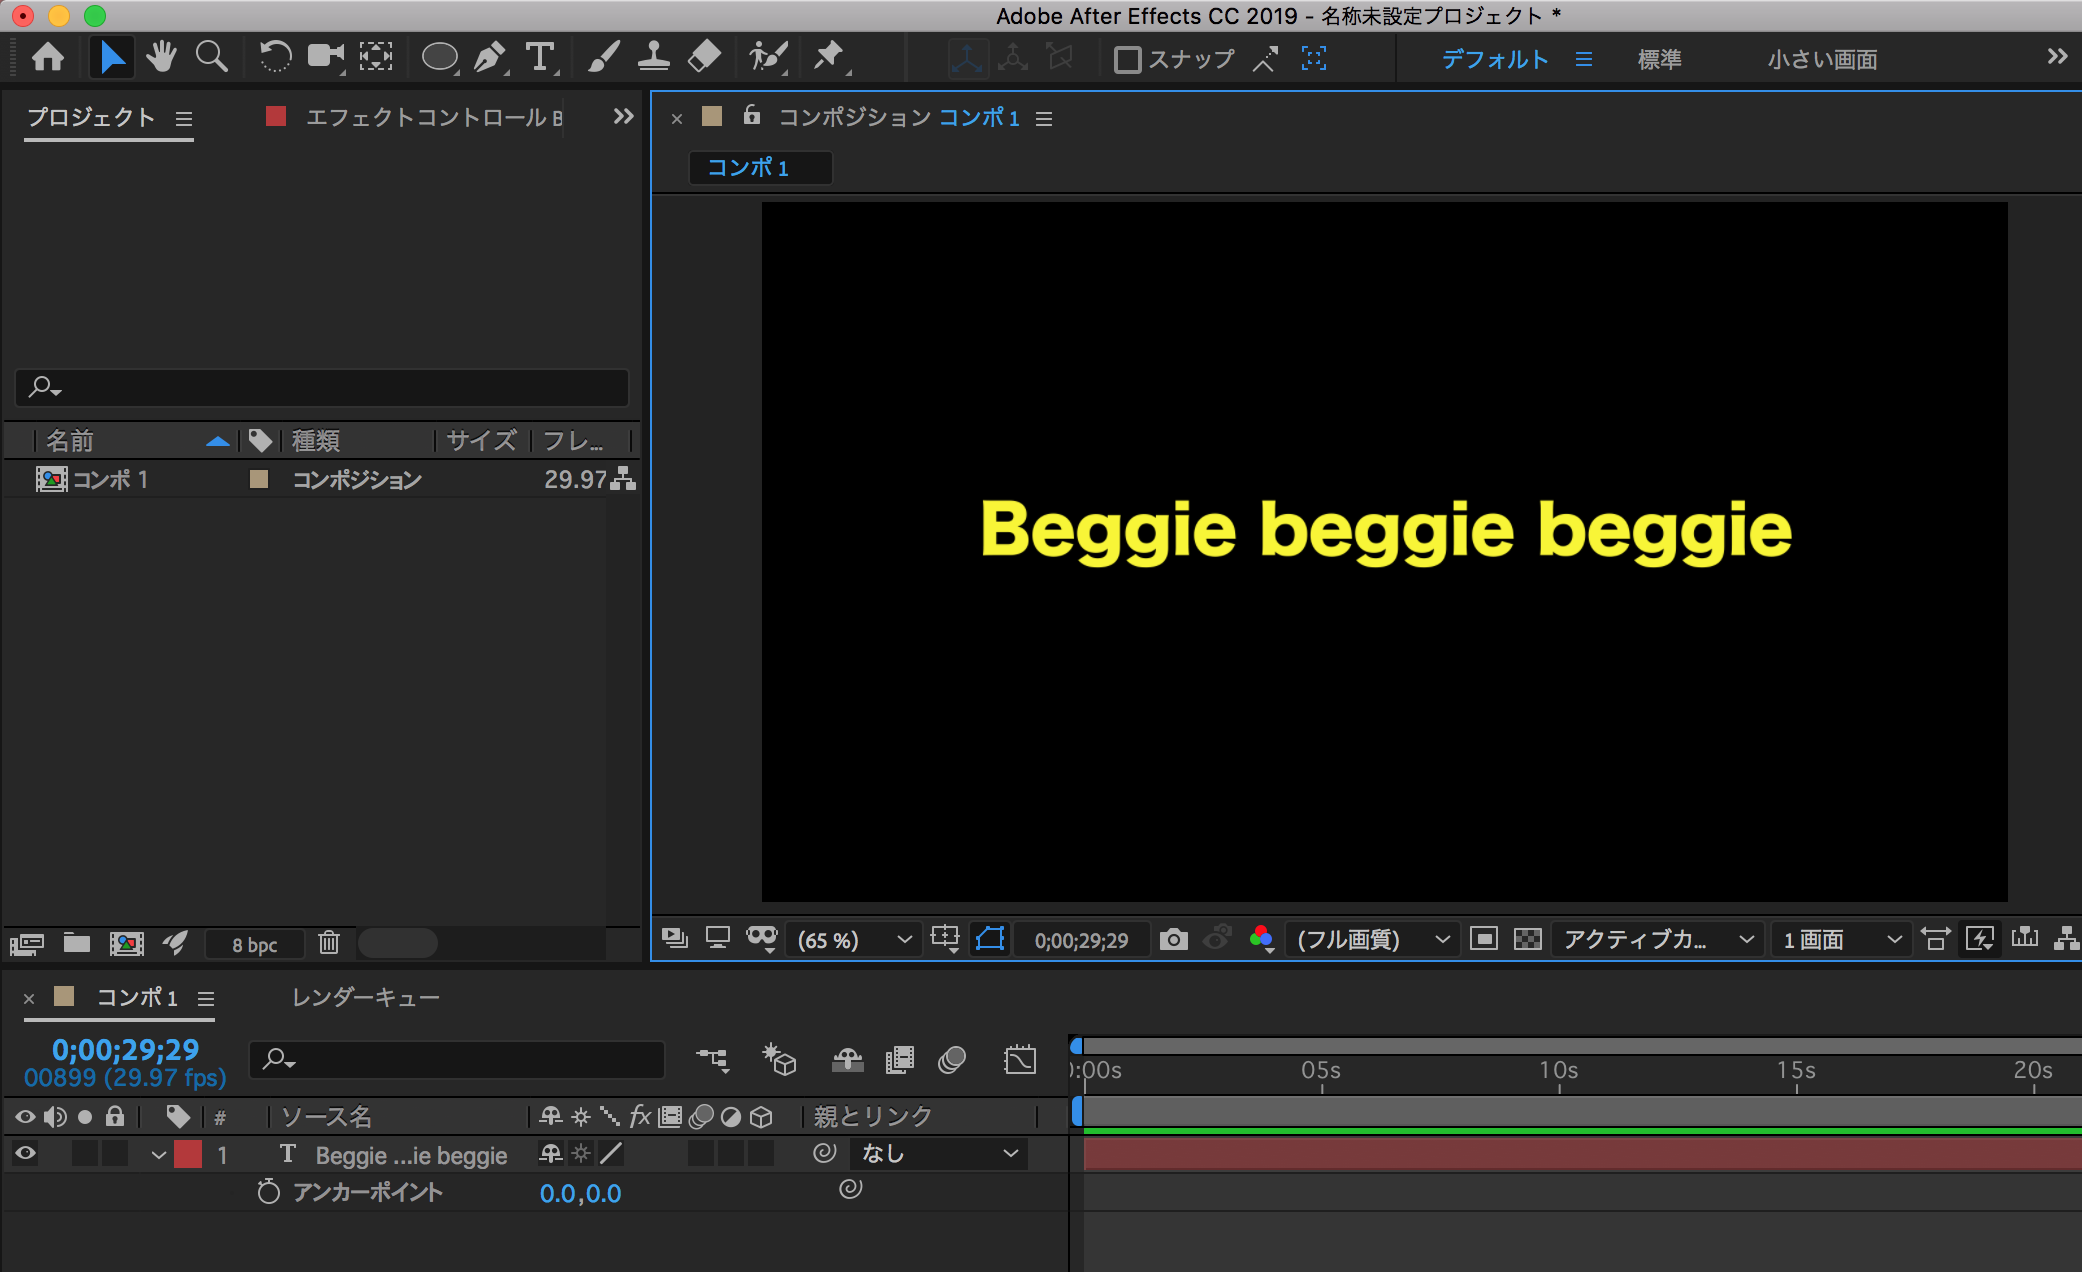Select the Clone Stamp tool
Image resolution: width=2082 pixels, height=1272 pixels.
click(653, 57)
